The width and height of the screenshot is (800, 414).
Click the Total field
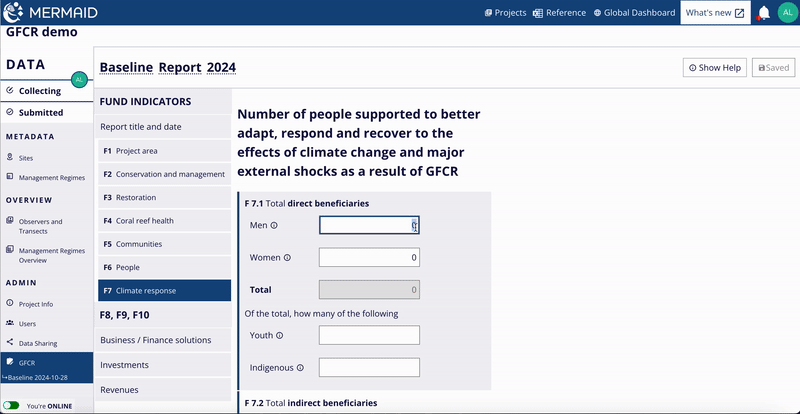(x=369, y=289)
